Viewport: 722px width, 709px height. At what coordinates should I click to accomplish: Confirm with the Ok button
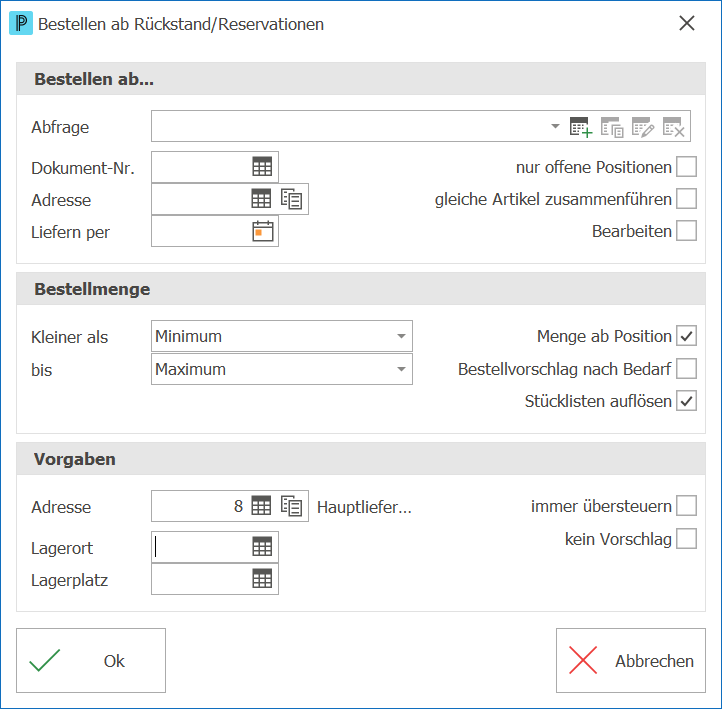(91, 660)
